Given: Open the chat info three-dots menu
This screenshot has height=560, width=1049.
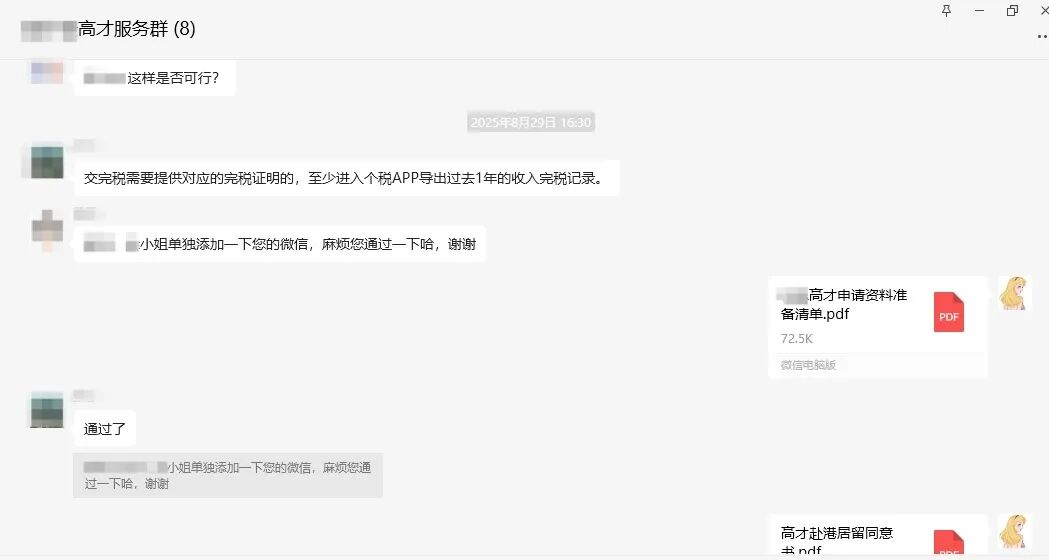Looking at the screenshot, I should pyautogui.click(x=1041, y=35).
